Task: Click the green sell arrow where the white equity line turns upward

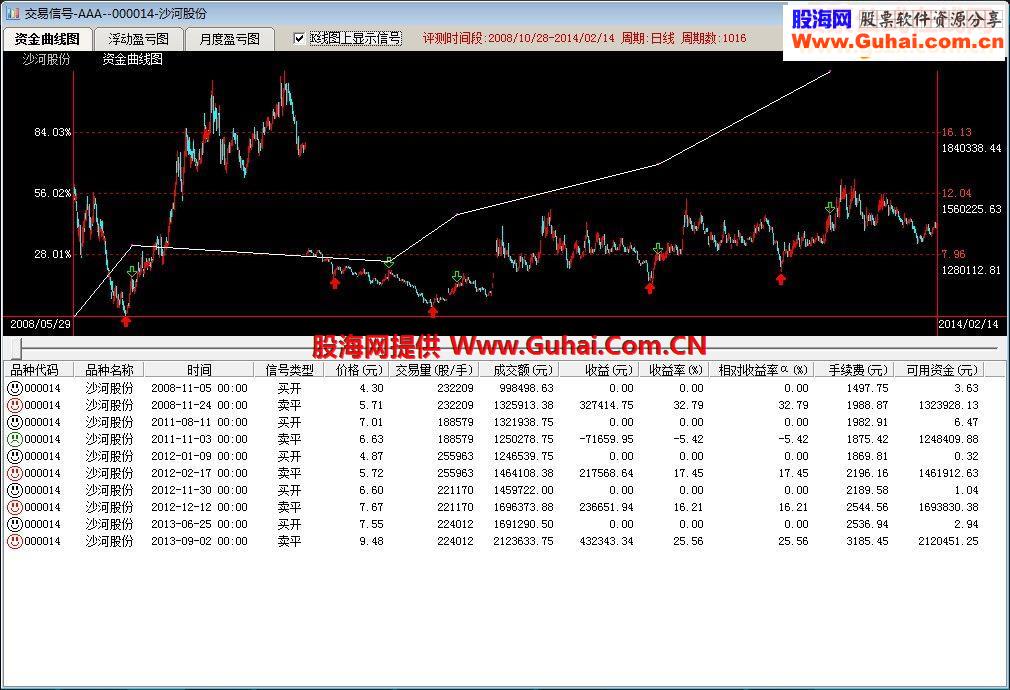Action: [389, 262]
